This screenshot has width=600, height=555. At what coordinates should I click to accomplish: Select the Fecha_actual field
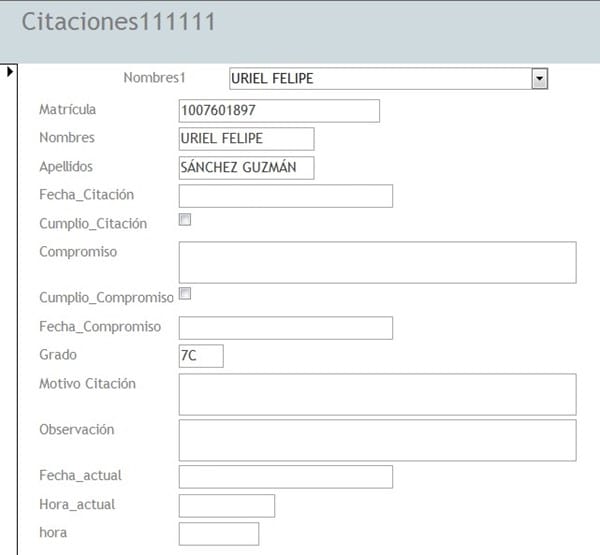coord(285,476)
